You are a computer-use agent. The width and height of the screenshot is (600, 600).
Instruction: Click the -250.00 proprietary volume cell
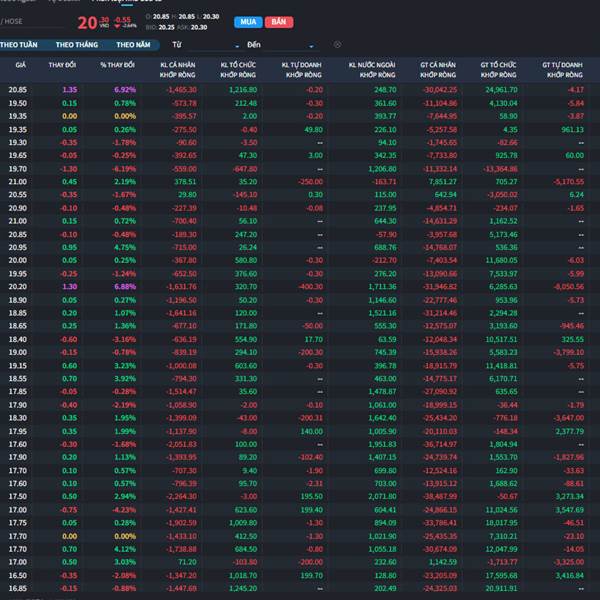click(311, 182)
